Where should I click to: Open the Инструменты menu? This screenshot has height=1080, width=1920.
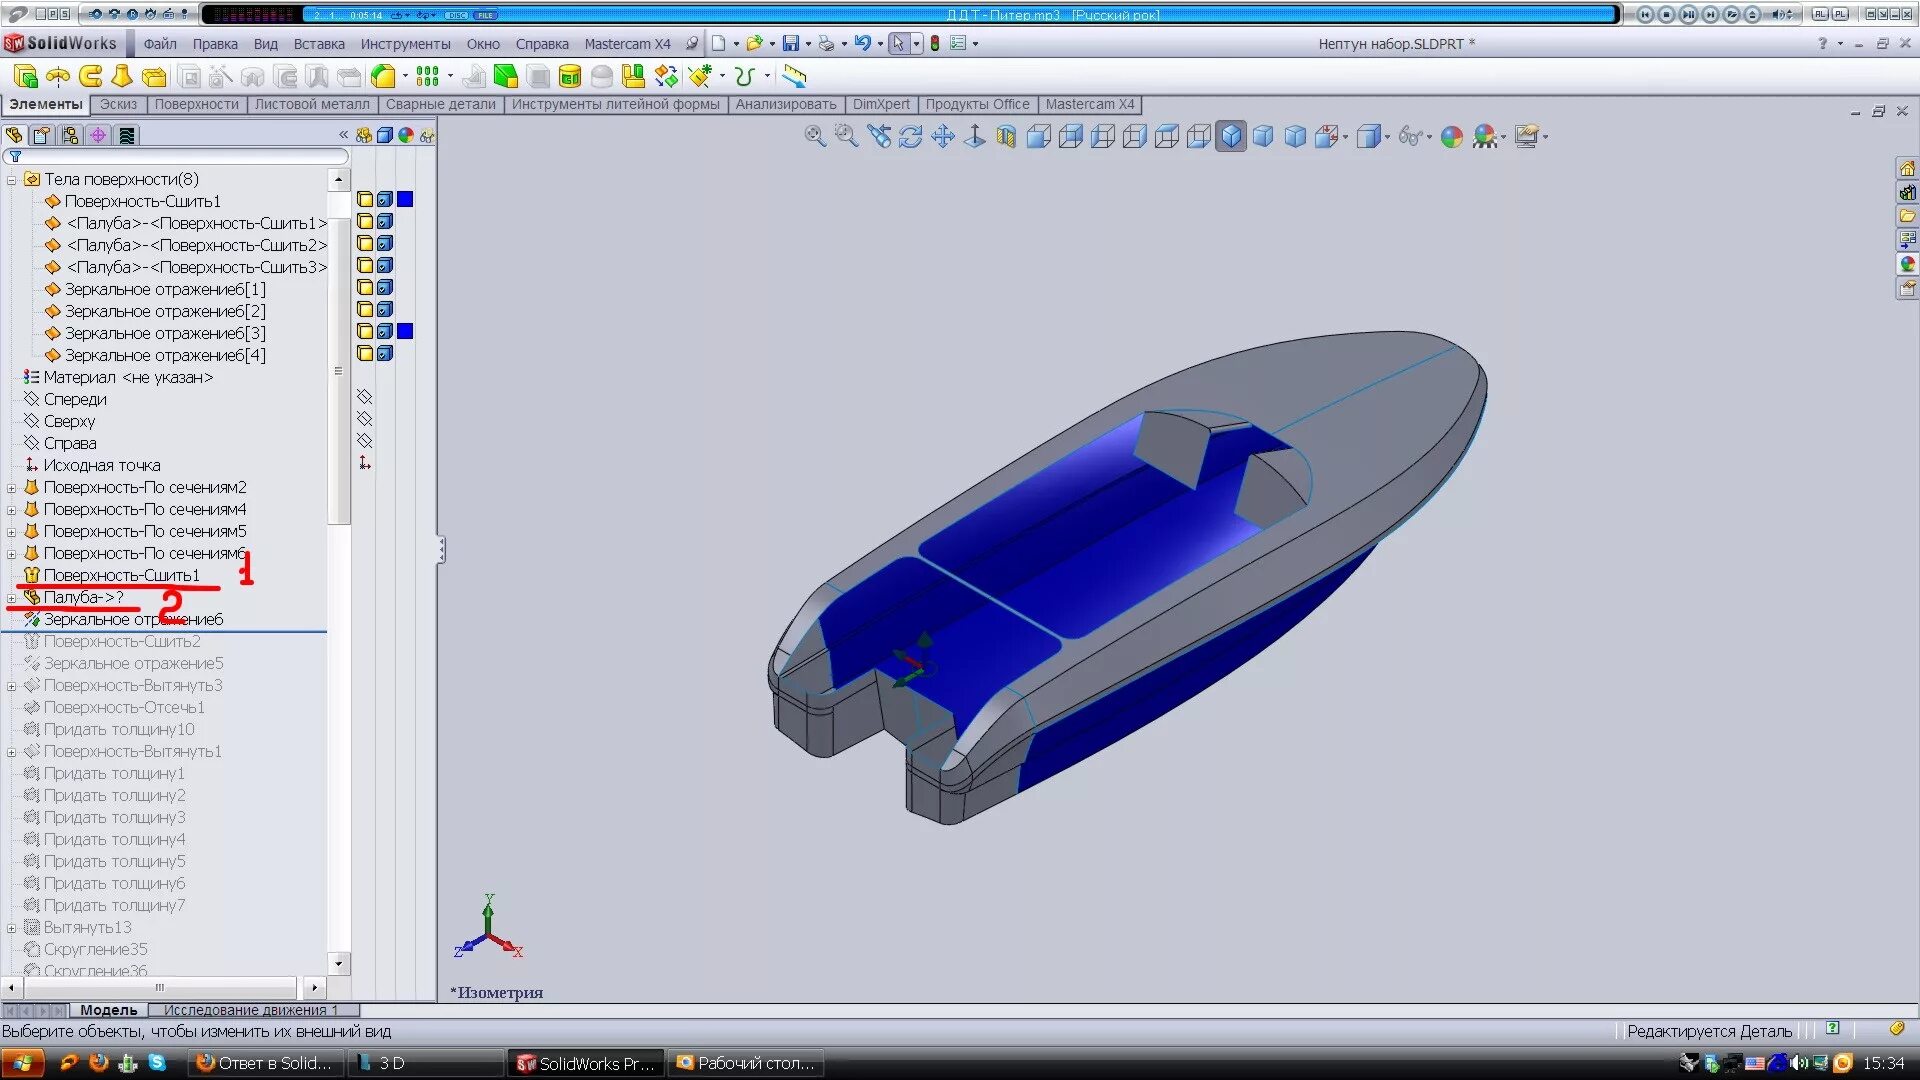pyautogui.click(x=405, y=44)
